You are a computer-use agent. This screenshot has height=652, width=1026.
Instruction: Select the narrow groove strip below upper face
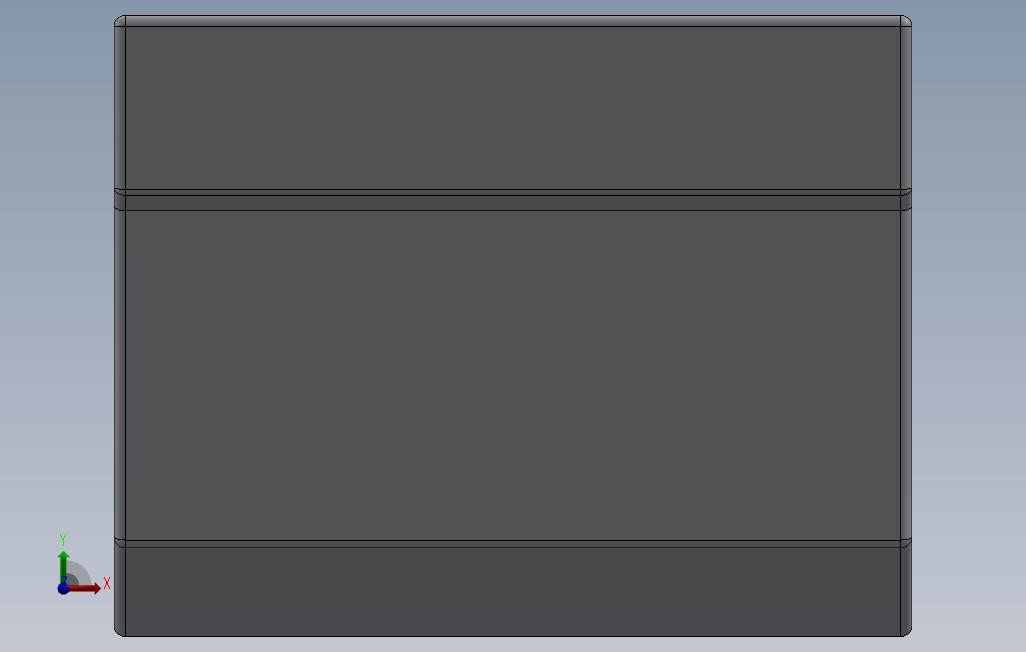click(513, 202)
